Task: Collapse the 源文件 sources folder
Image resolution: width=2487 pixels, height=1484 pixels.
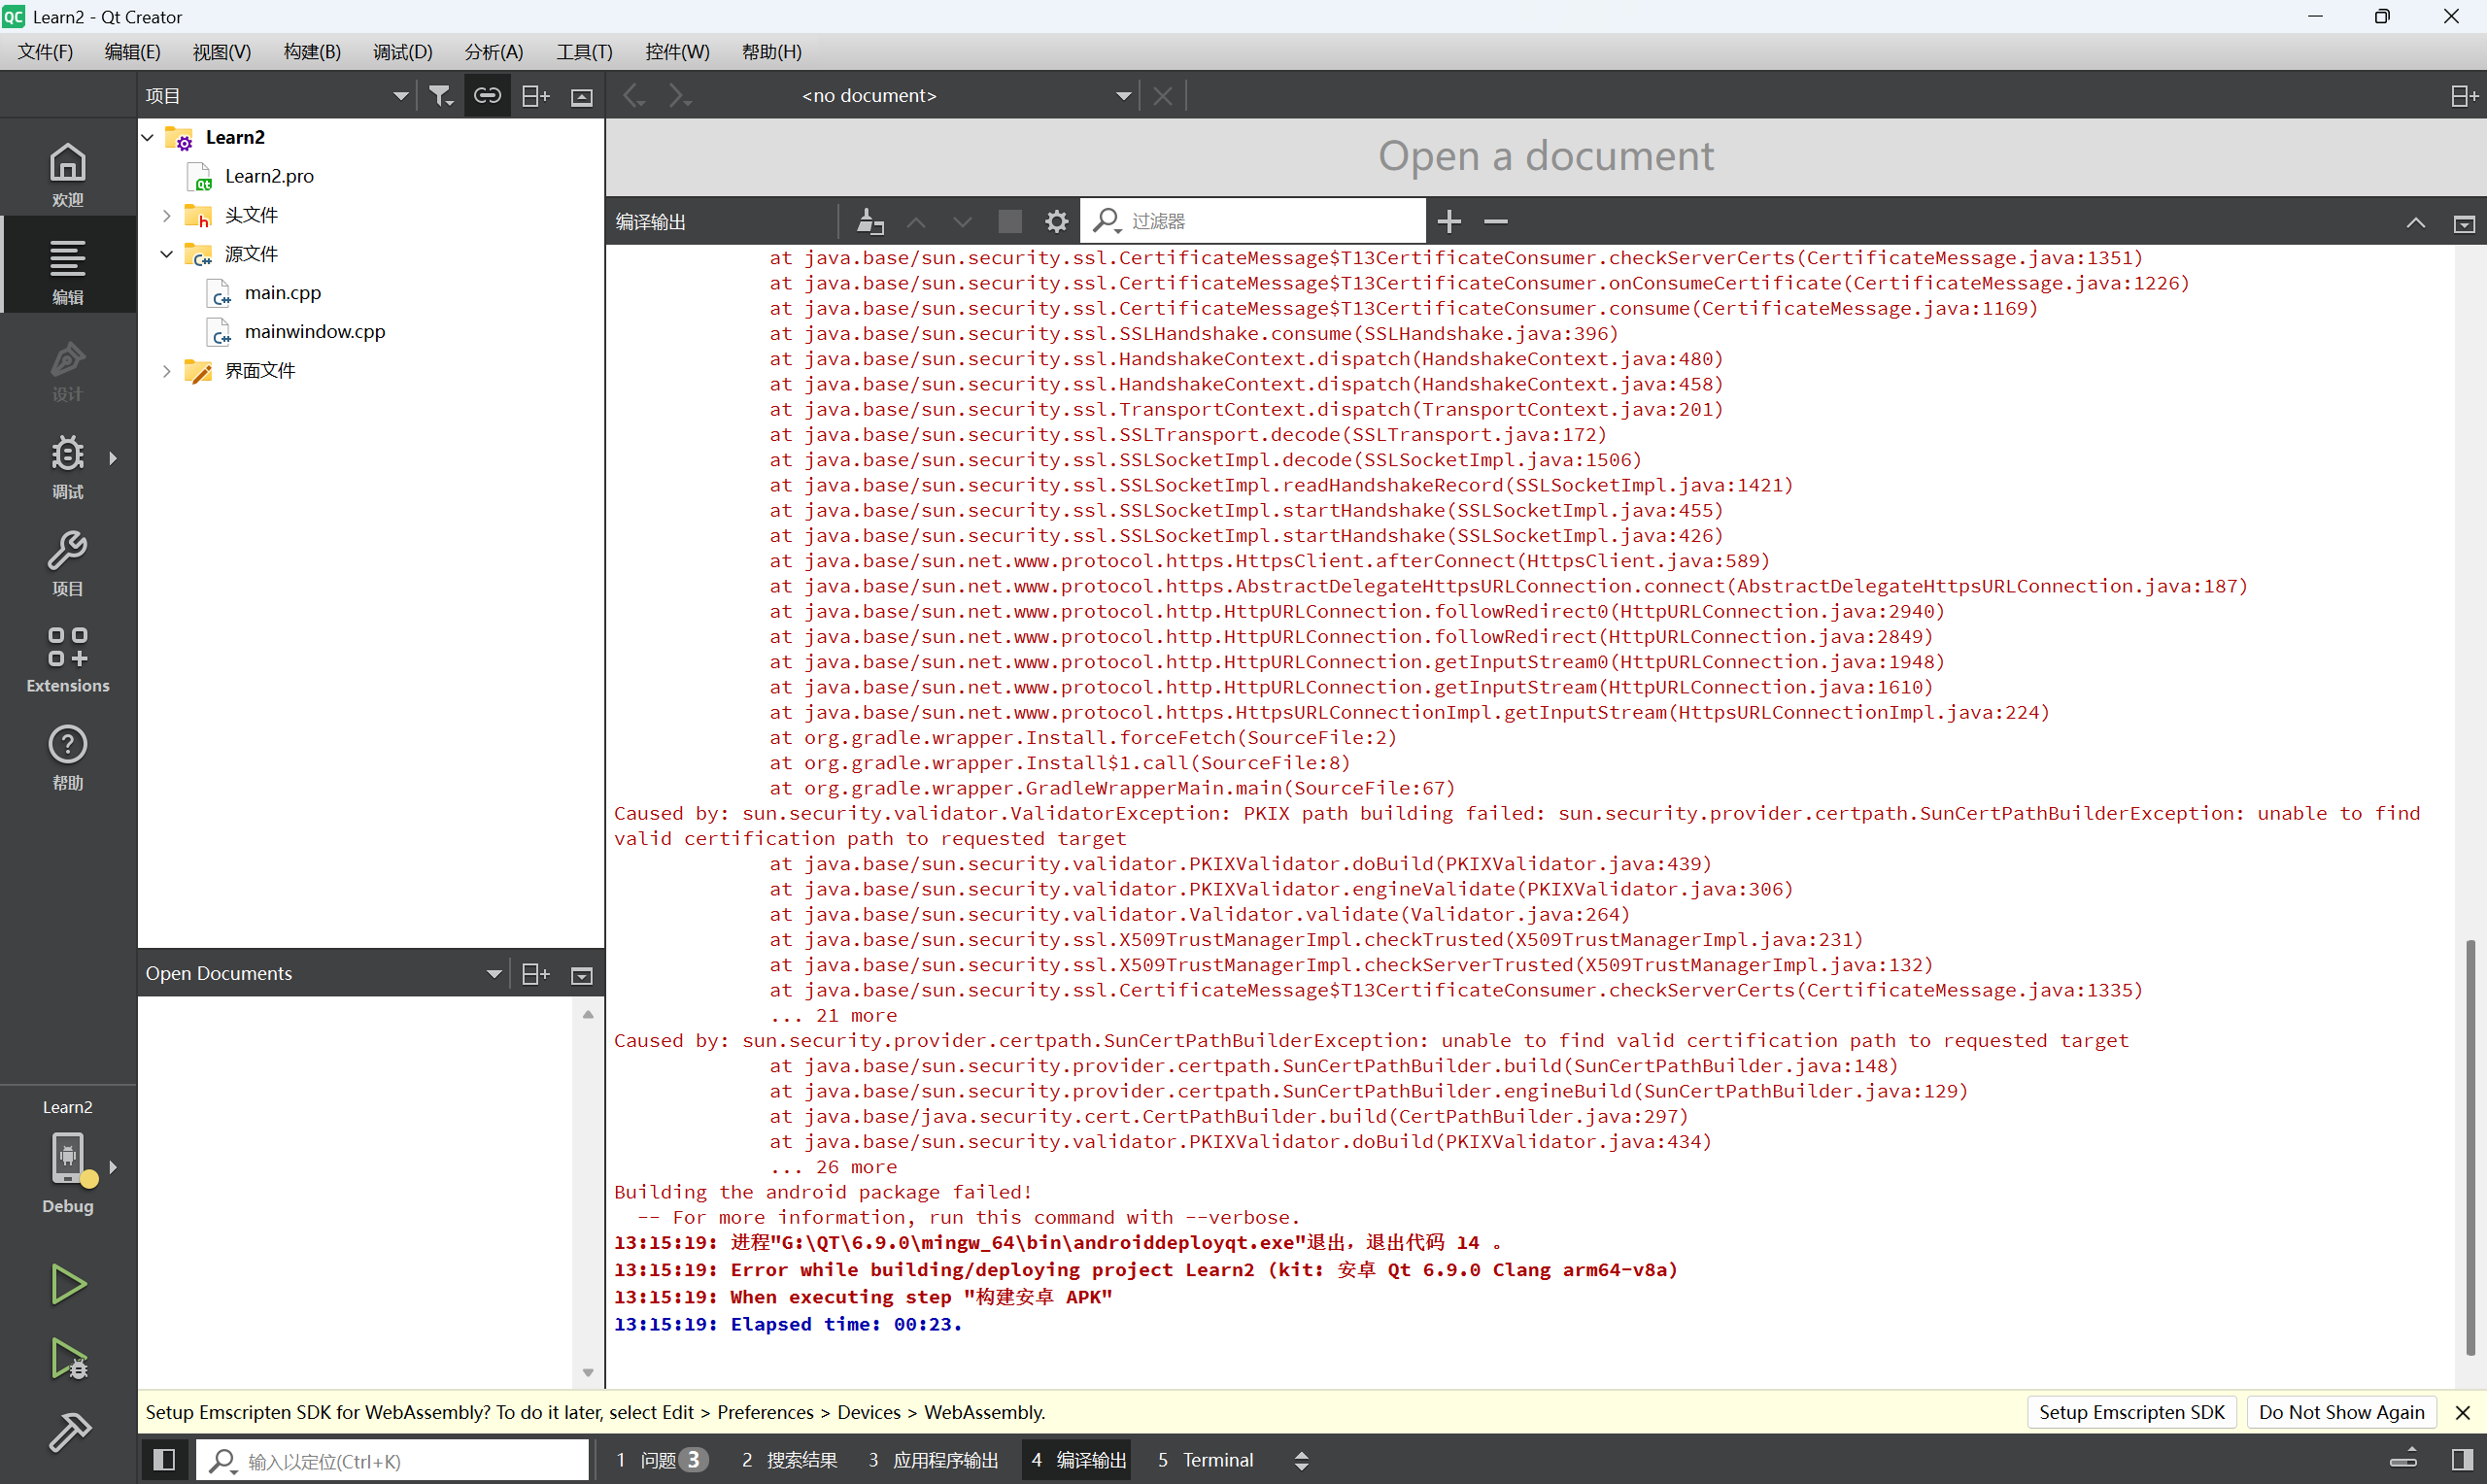Action: click(x=167, y=254)
